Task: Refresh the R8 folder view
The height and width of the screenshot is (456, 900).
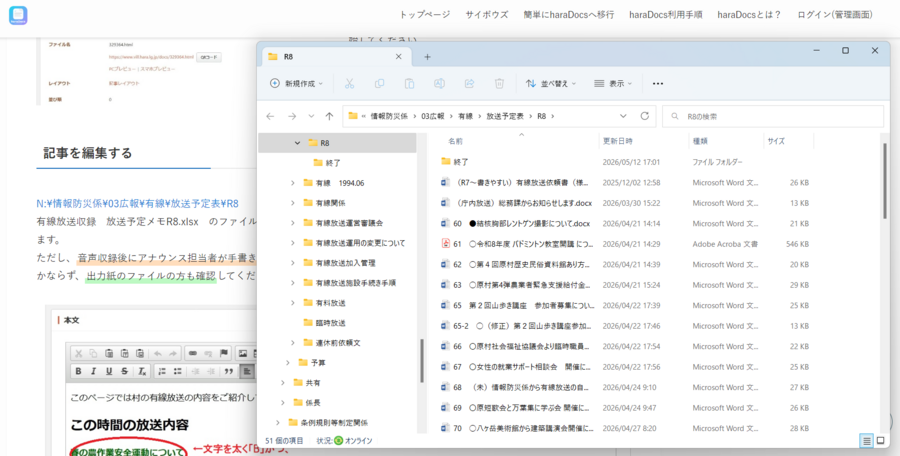Action: (645, 116)
